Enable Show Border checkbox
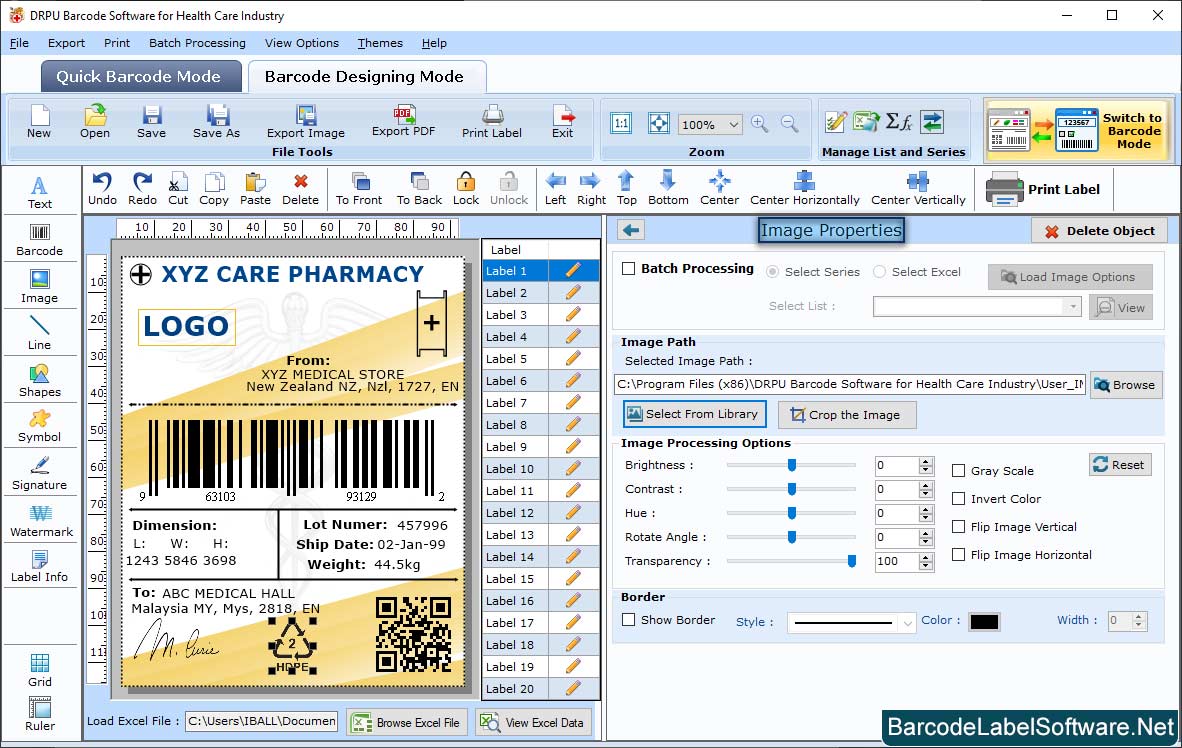The width and height of the screenshot is (1182, 748). (x=629, y=619)
